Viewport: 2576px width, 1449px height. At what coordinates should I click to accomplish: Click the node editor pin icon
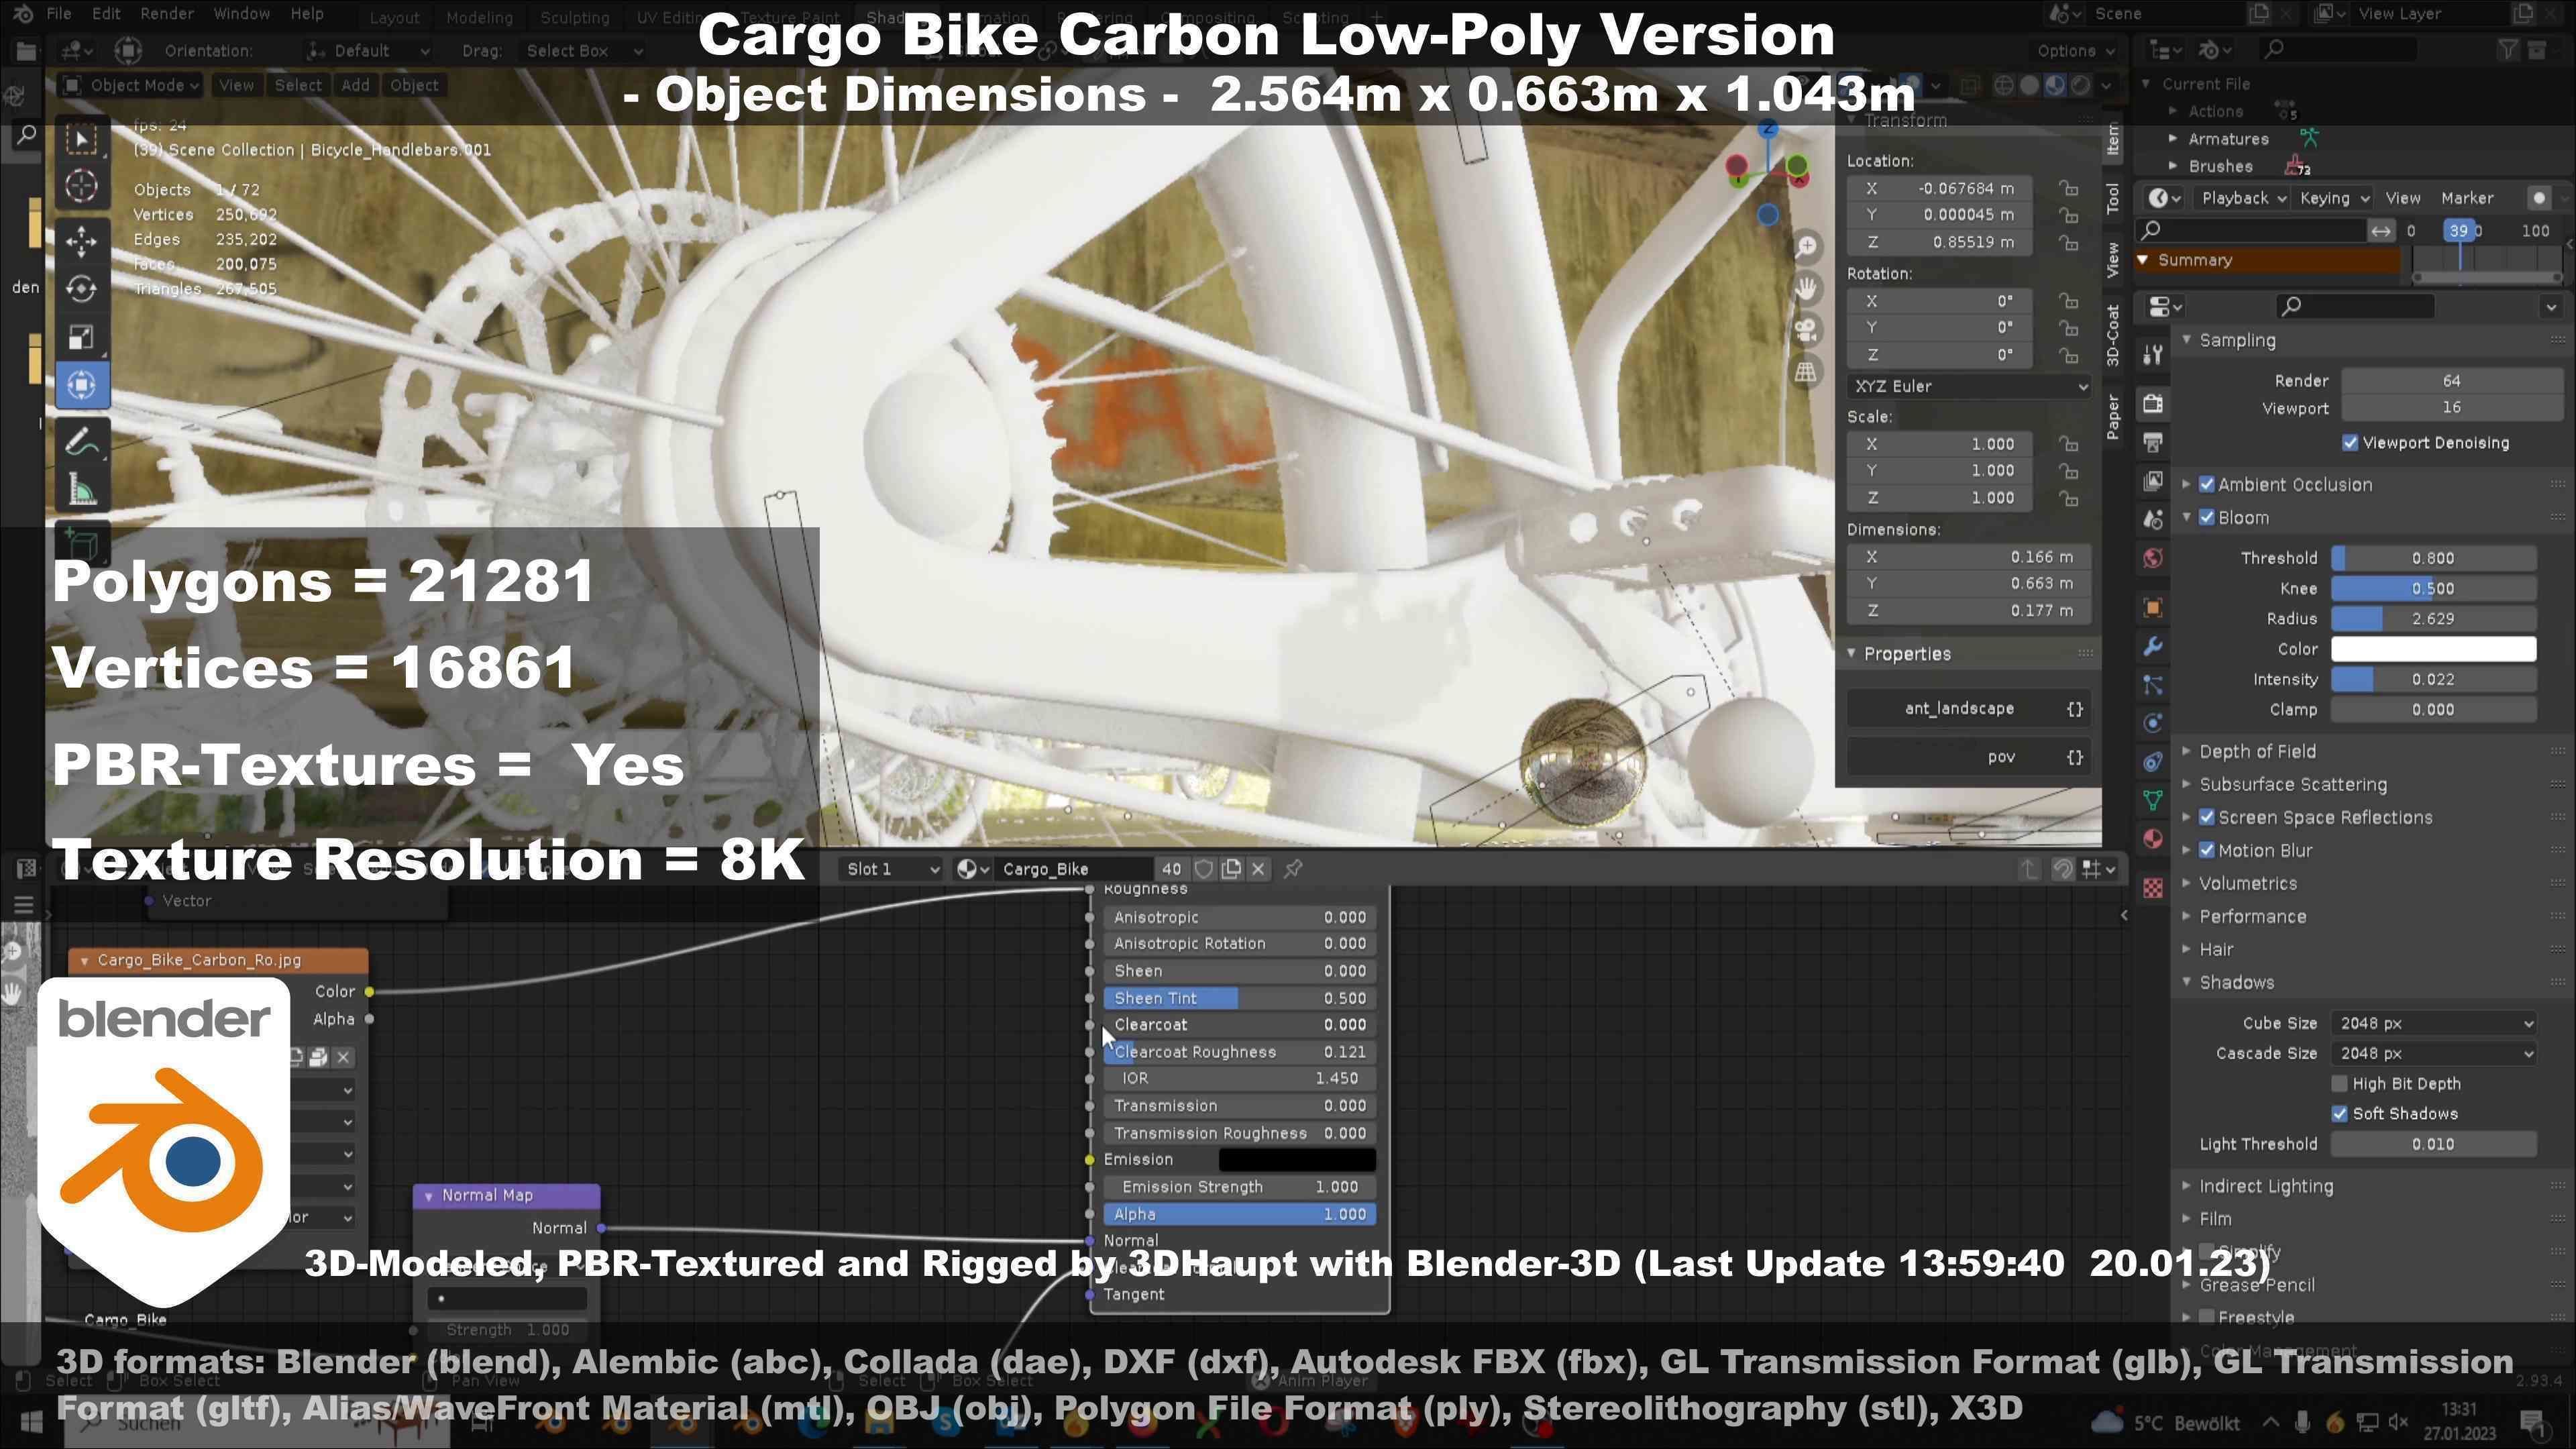tap(1293, 869)
